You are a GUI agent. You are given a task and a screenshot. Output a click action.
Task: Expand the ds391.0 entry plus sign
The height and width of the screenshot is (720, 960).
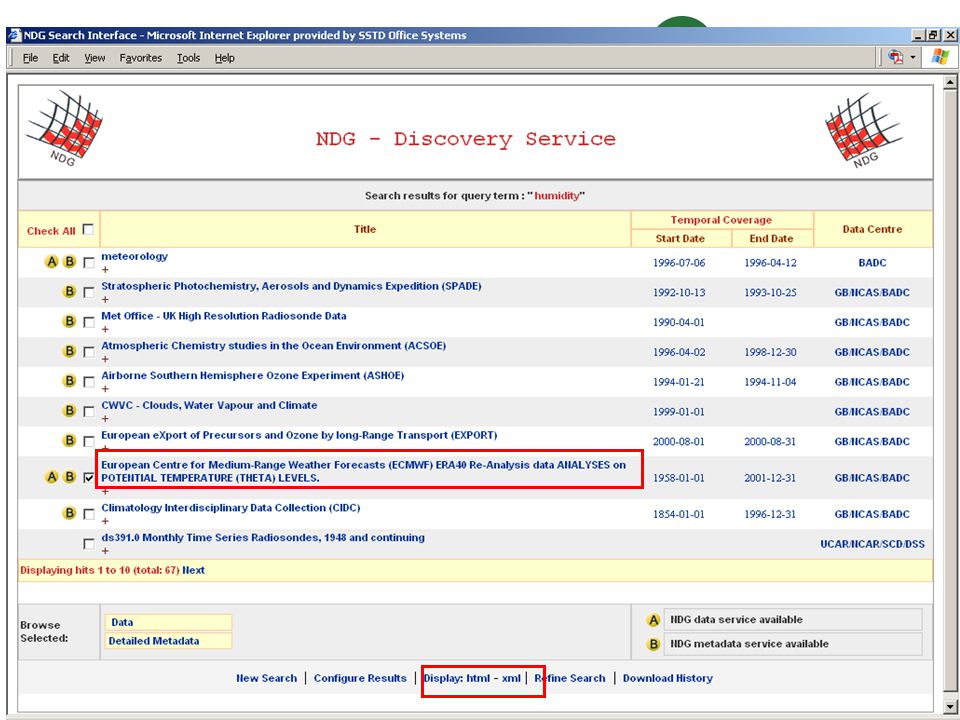tap(105, 551)
